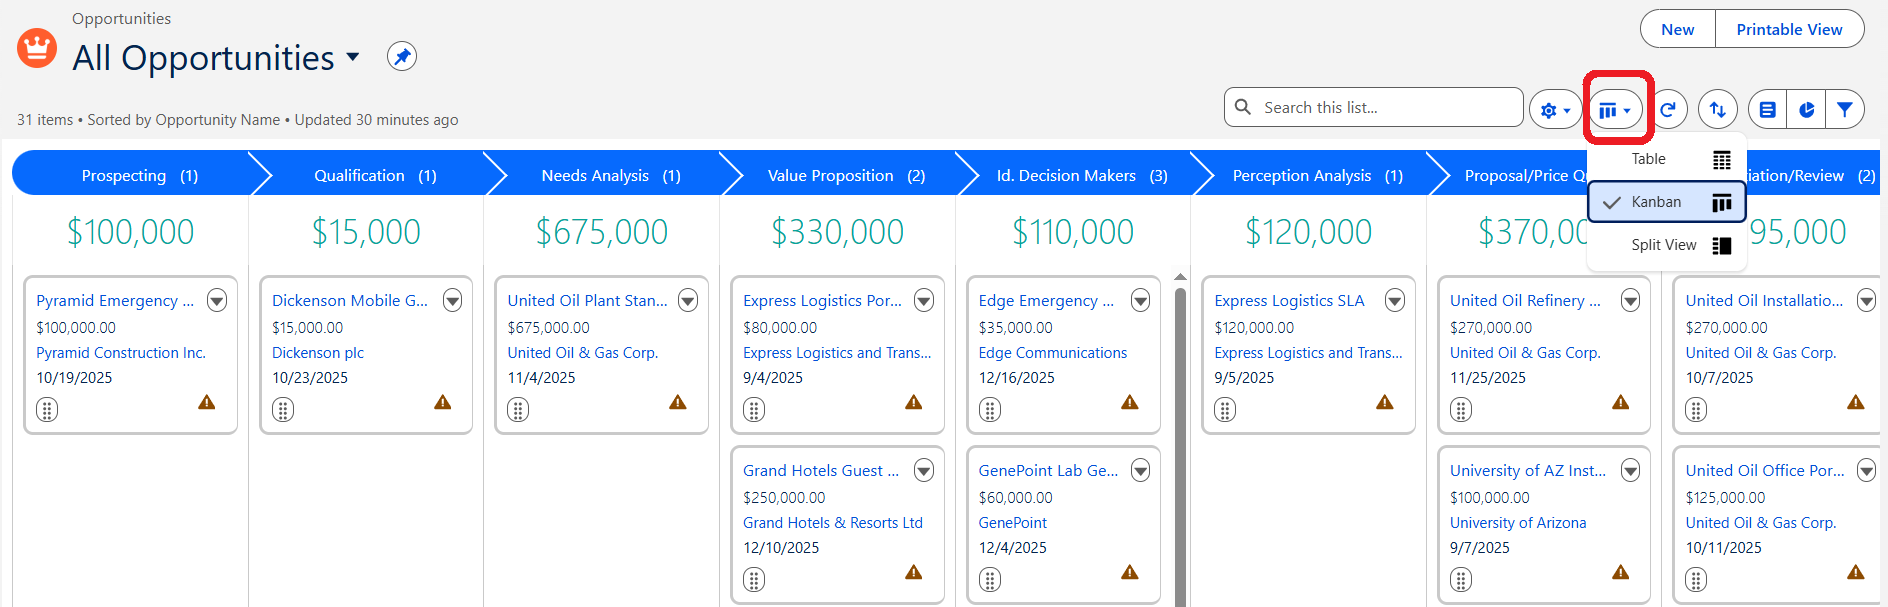Open GenePoint account link
The image size is (1888, 607).
(1013, 523)
